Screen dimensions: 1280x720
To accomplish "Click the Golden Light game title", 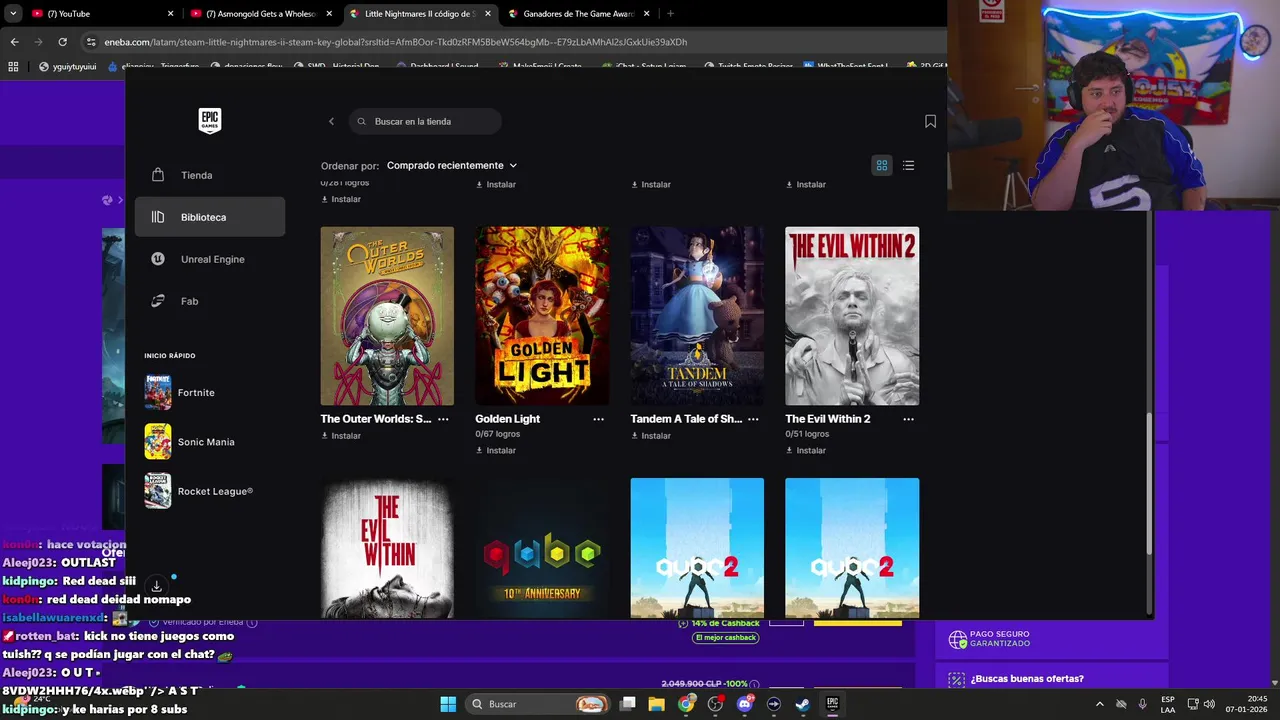I will pyautogui.click(x=507, y=419).
